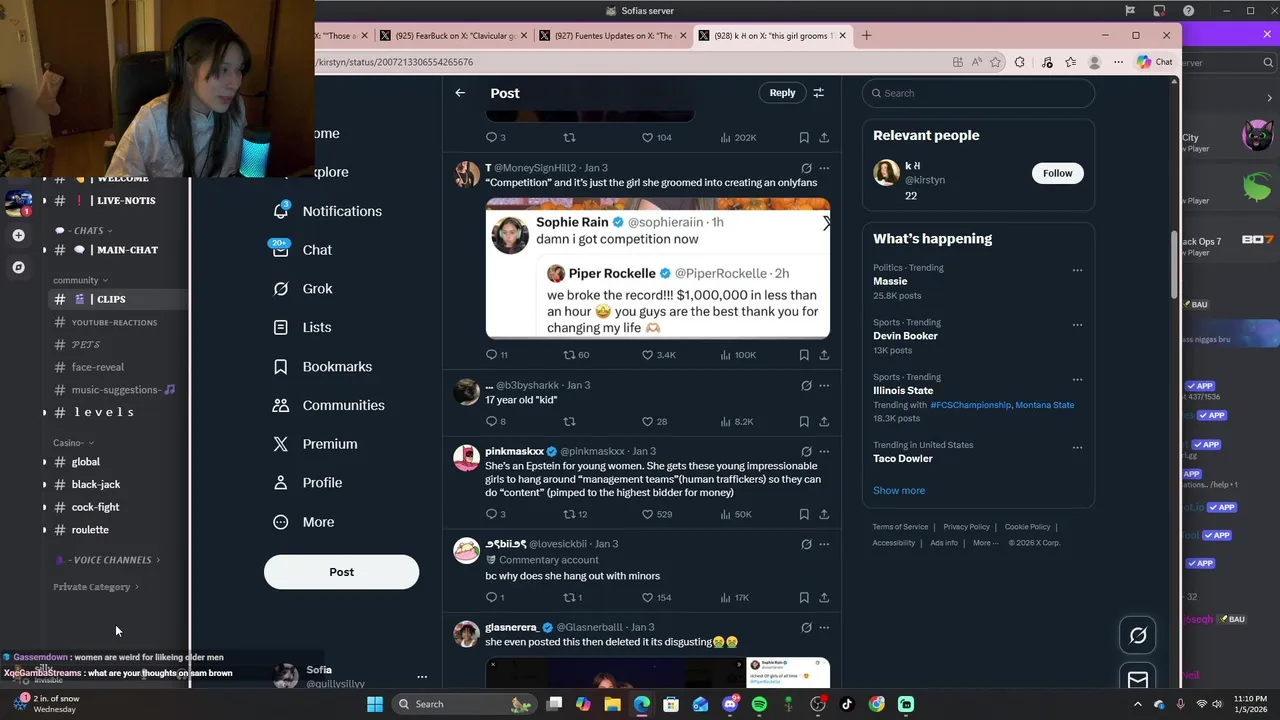Viewport: 1280px width, 720px height.
Task: Open Lists in X sidebar
Action: [x=302, y=328]
